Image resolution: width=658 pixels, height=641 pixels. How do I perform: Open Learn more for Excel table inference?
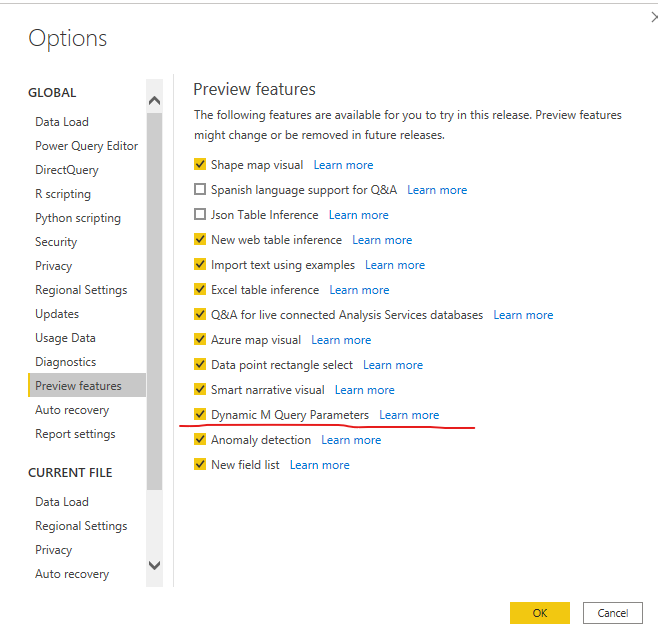(359, 290)
